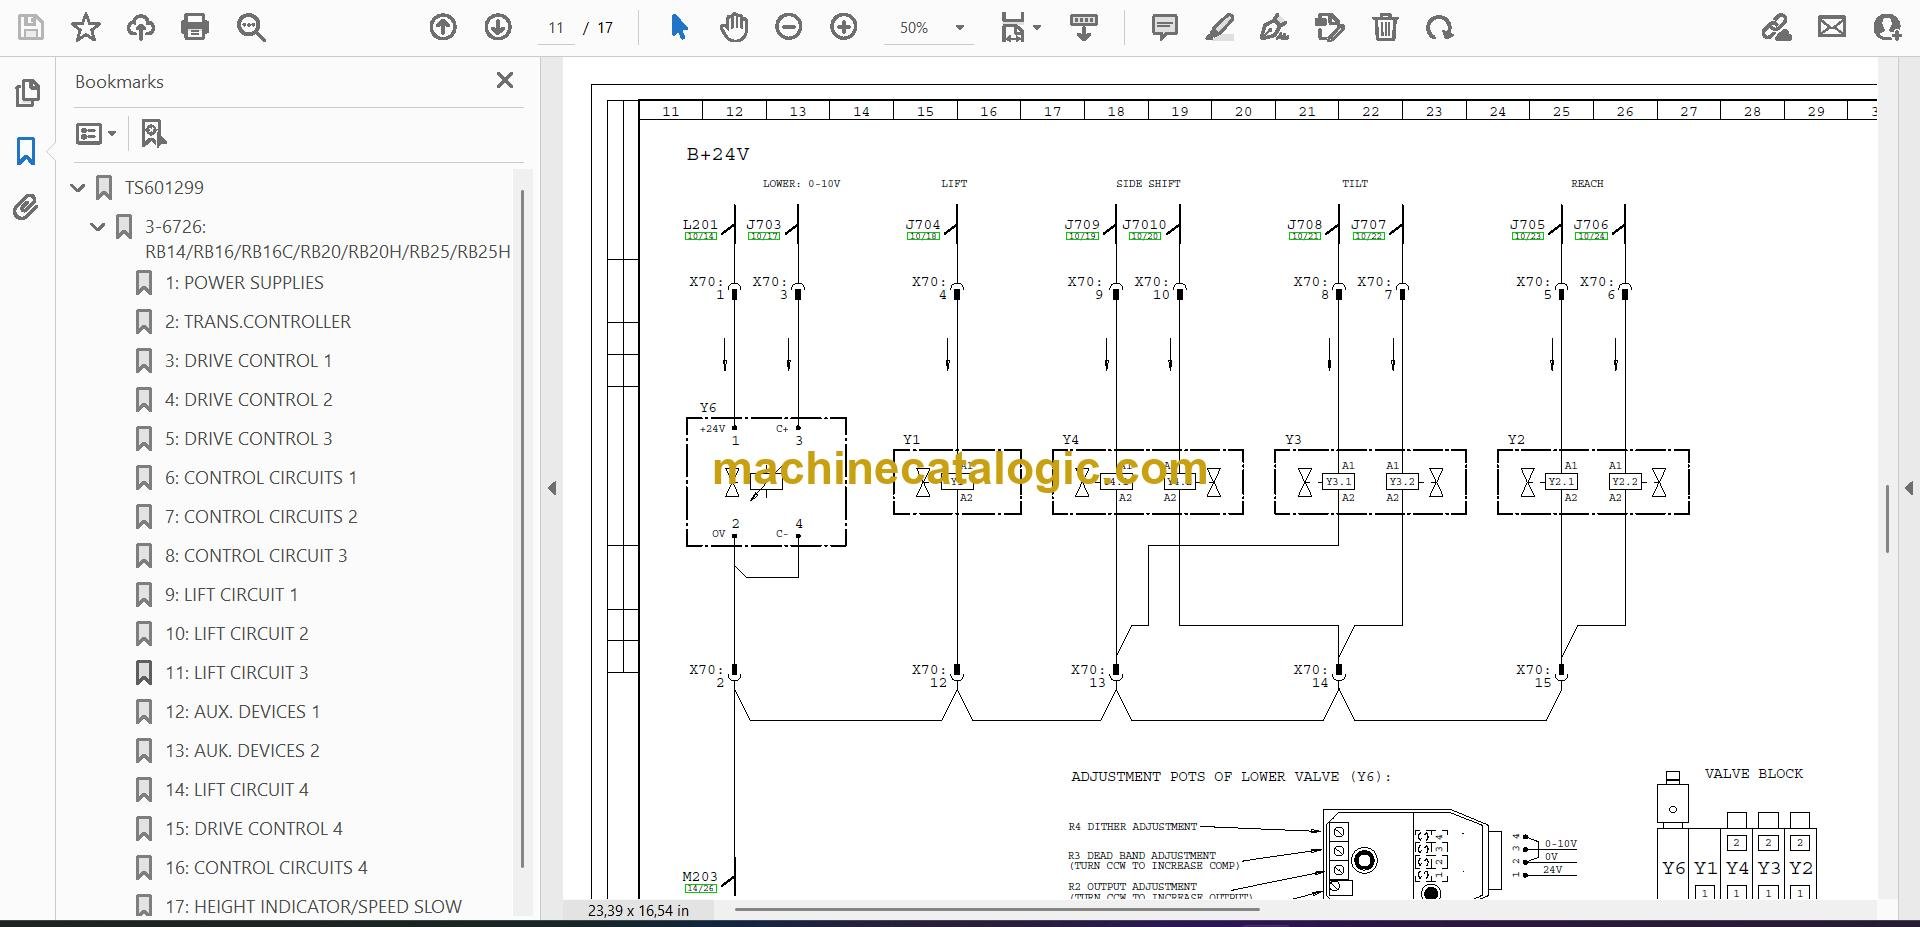Close the Bookmarks panel
The image size is (1920, 927).
[x=505, y=81]
